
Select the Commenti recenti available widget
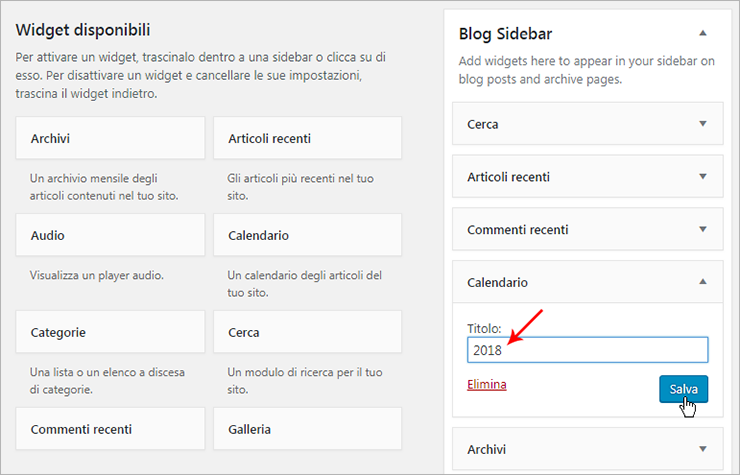point(110,429)
